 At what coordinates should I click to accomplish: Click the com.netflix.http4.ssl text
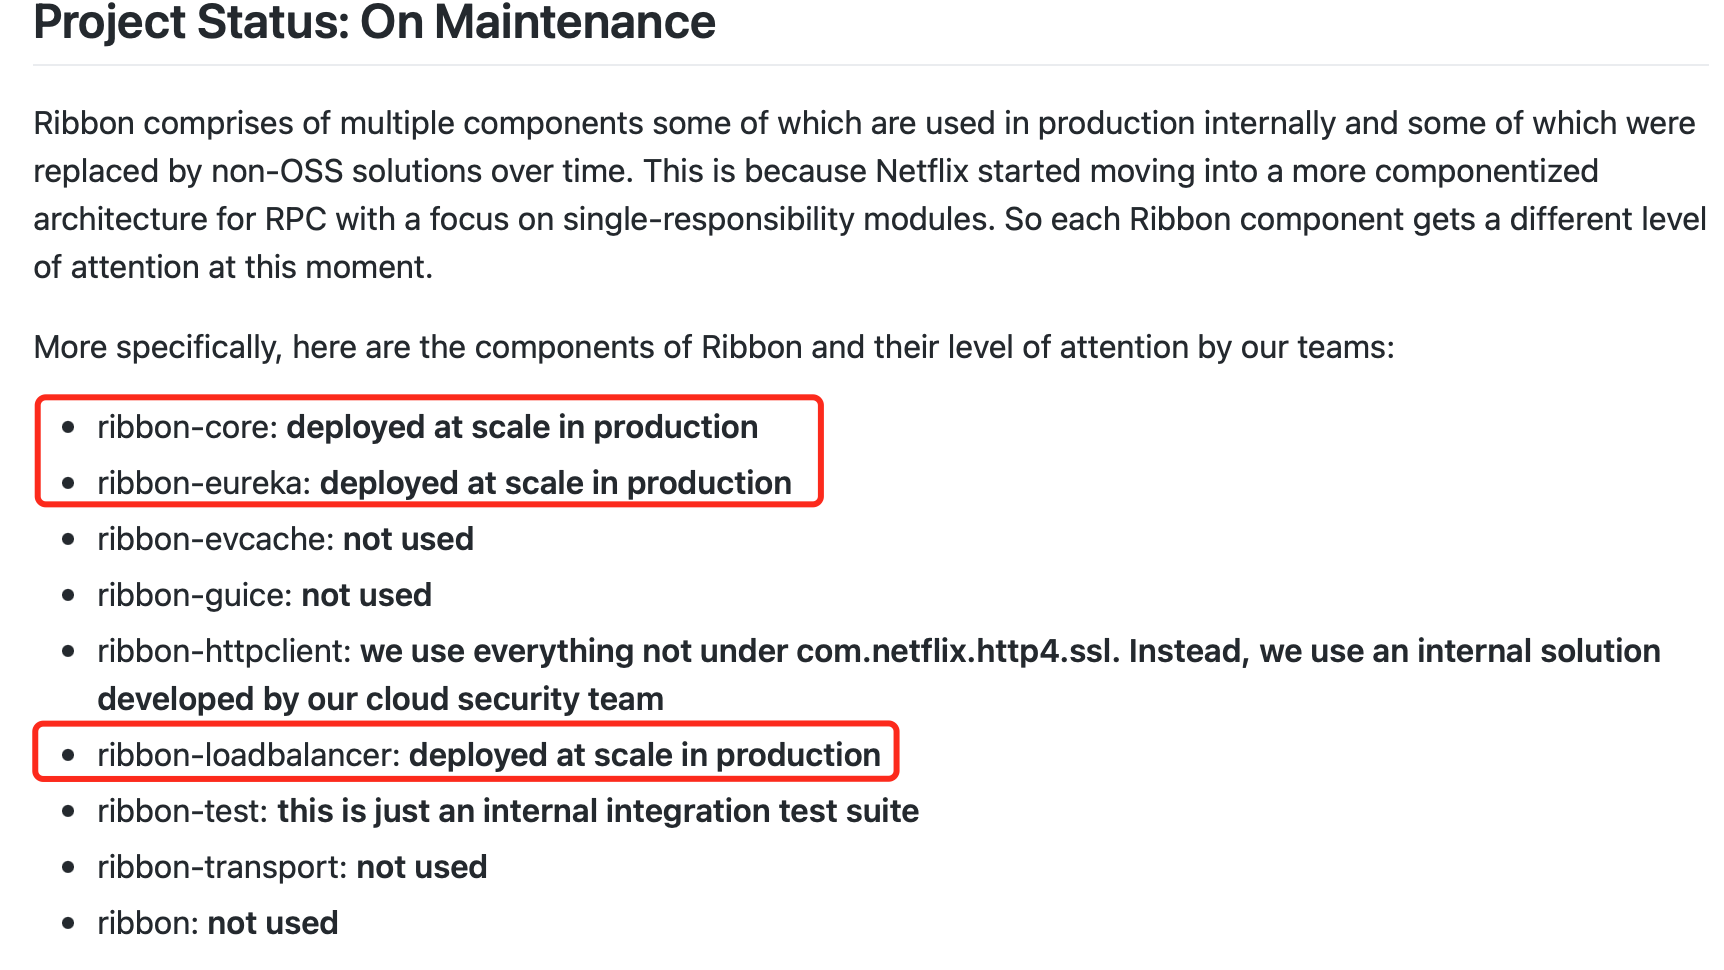click(953, 651)
